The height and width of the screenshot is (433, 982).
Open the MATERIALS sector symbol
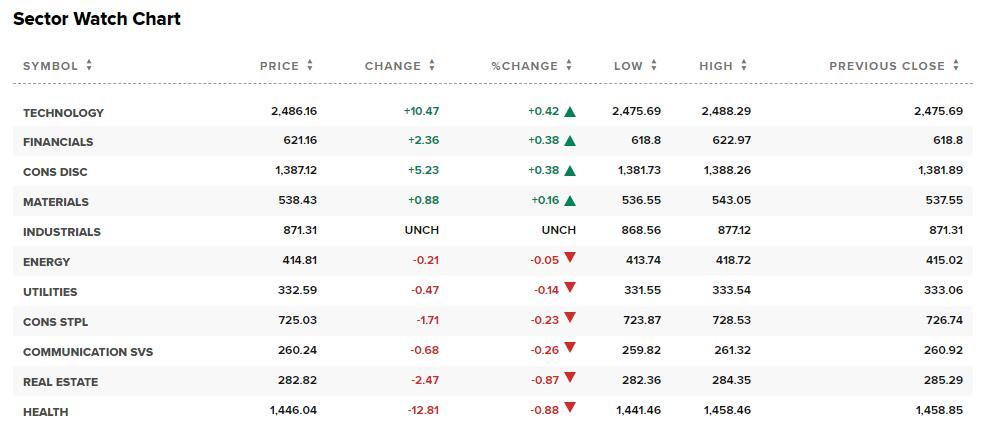(x=56, y=202)
